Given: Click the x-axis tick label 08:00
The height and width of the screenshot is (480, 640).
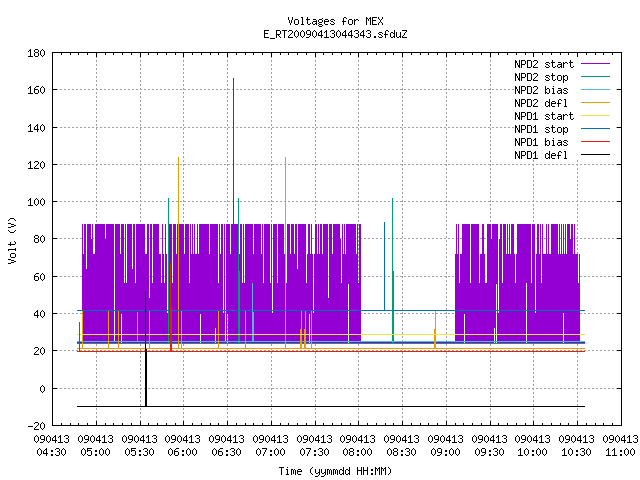Looking at the screenshot, I should pos(358,452).
